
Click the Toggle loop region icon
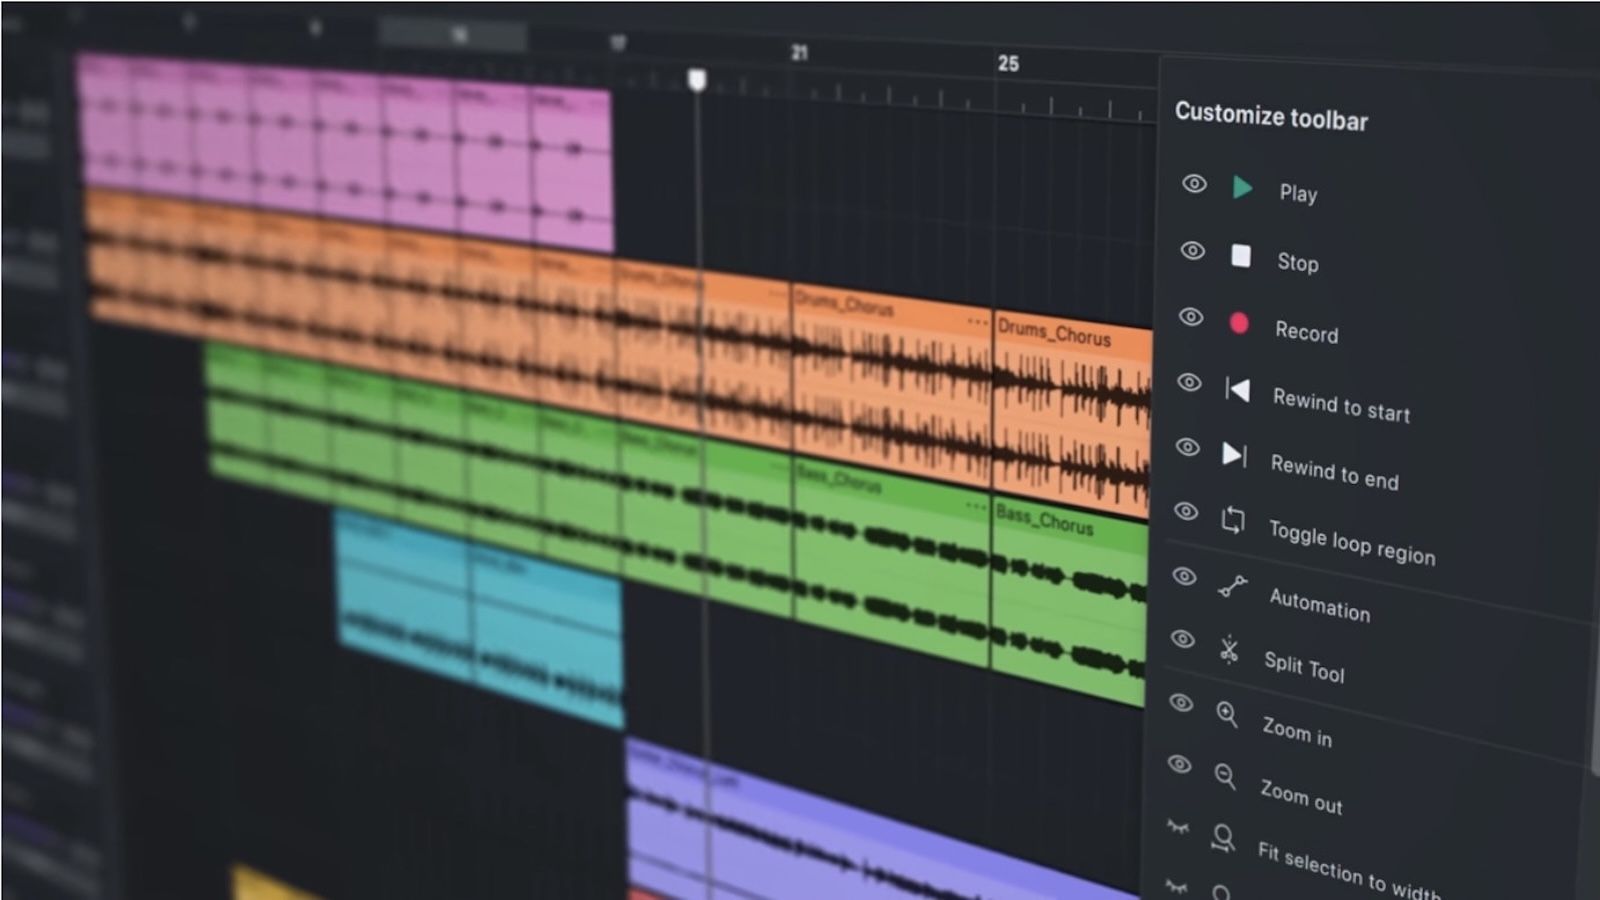coord(1233,520)
